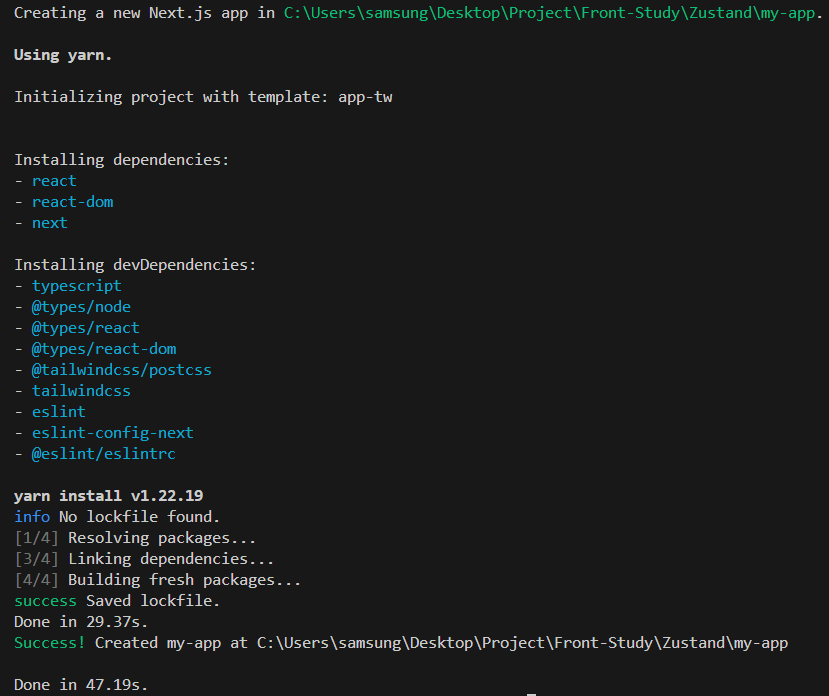Select the '@types/node' devDependency
Image resolution: width=829 pixels, height=696 pixels.
tap(81, 307)
